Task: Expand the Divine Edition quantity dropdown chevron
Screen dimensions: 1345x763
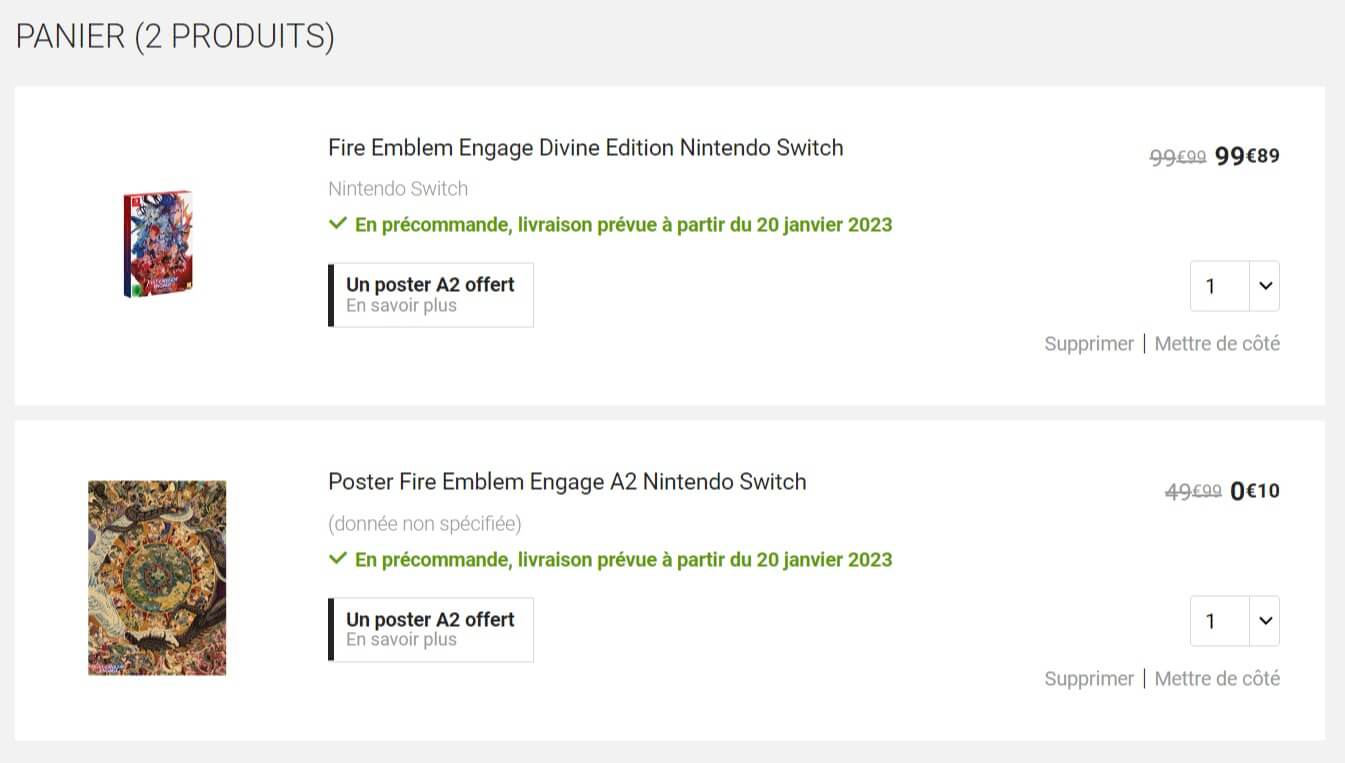Action: click(x=1265, y=286)
